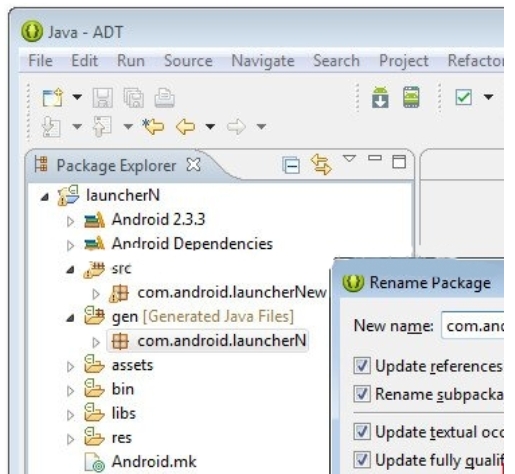Viewport: 515px width, 474px height.
Task: Close the Package Explorer tab
Action: pos(194,165)
